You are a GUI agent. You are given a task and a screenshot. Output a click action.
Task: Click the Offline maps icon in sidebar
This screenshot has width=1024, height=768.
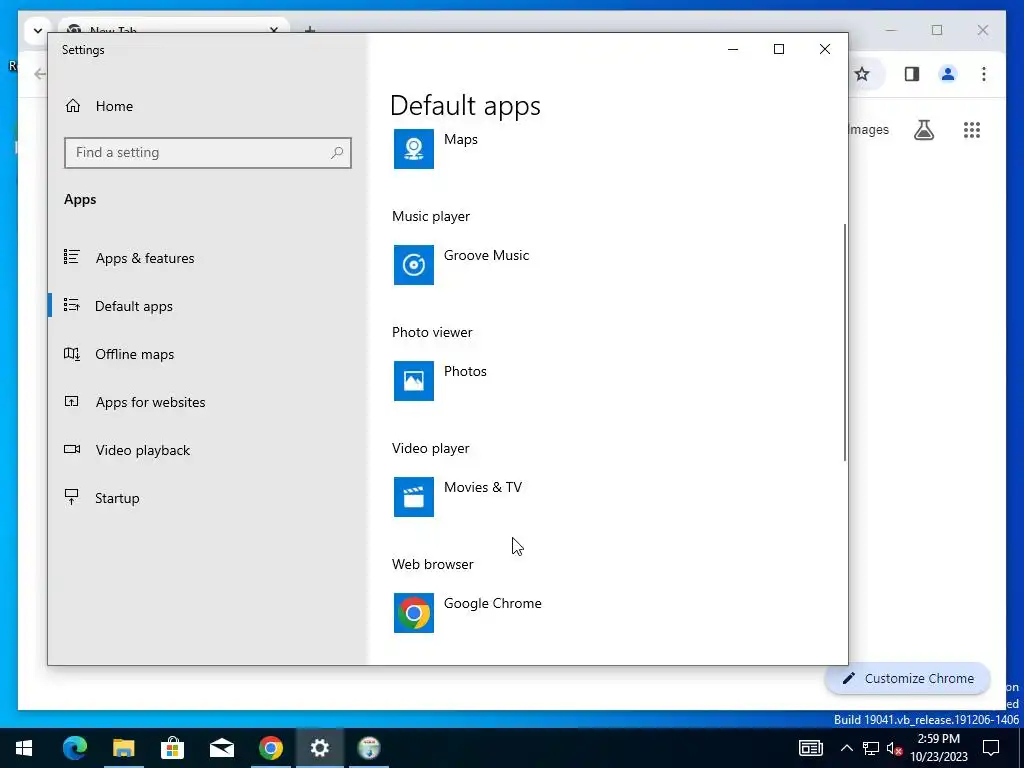(72, 353)
